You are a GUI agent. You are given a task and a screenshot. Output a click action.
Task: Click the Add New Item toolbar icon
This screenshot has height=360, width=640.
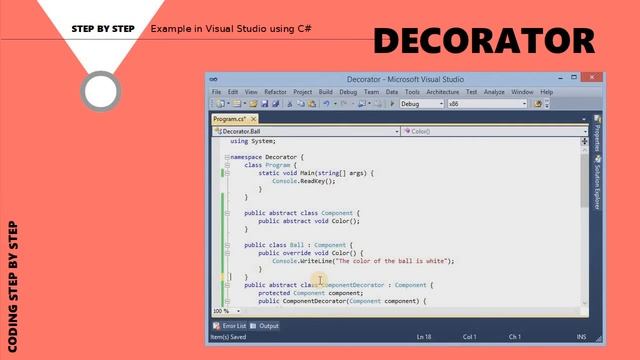(x=237, y=104)
